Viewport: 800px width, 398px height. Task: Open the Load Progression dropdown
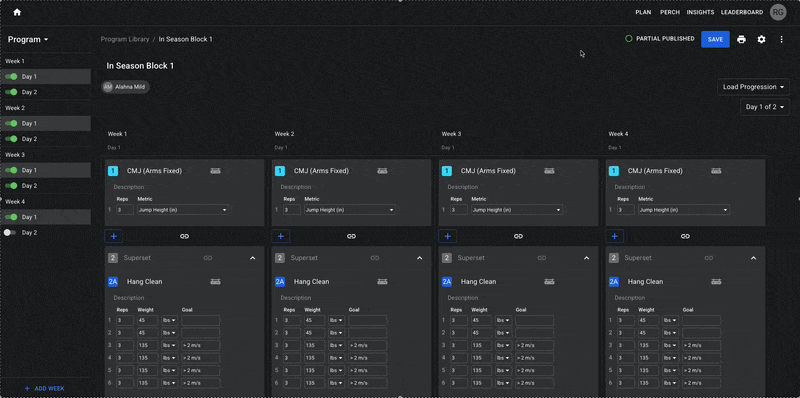pyautogui.click(x=754, y=87)
